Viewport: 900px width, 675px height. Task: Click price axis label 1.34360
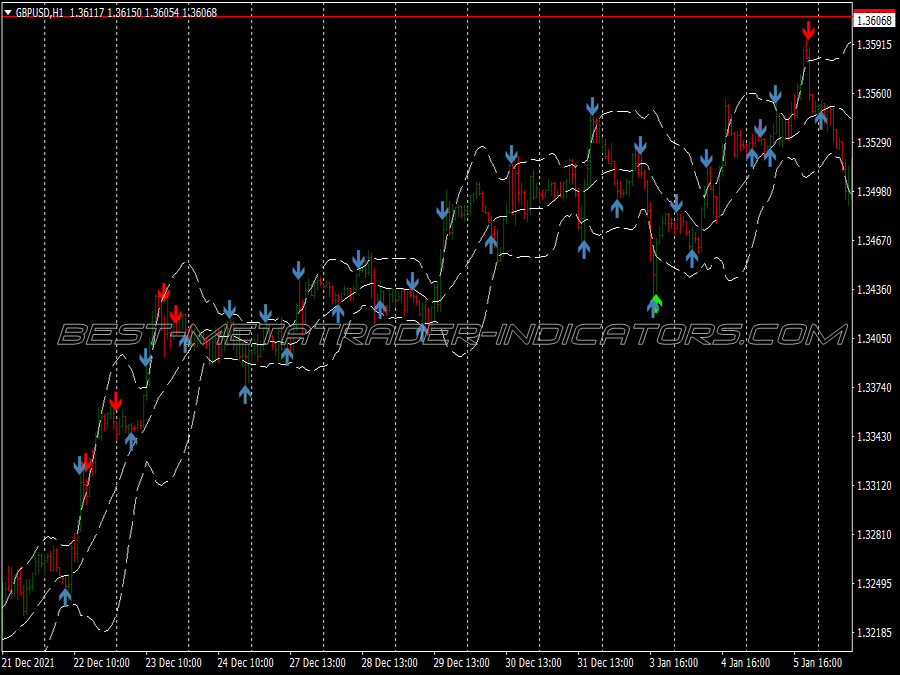click(x=874, y=290)
